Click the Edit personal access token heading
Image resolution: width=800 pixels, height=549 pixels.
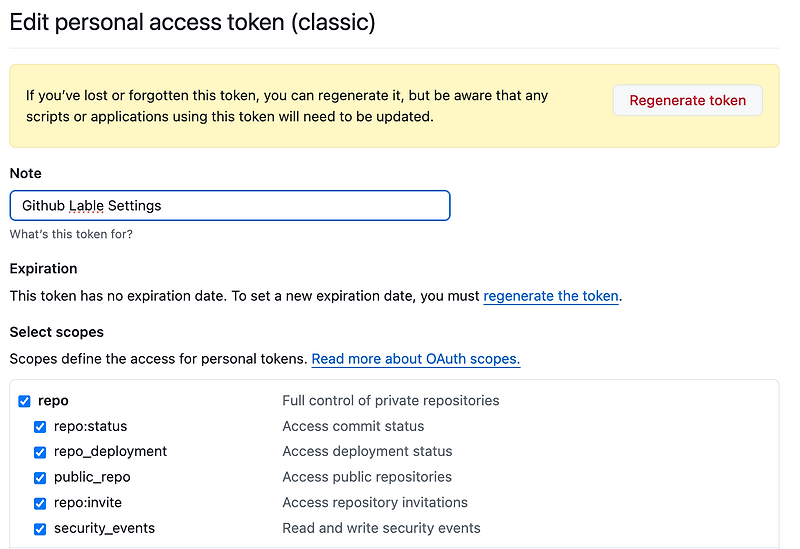point(192,22)
